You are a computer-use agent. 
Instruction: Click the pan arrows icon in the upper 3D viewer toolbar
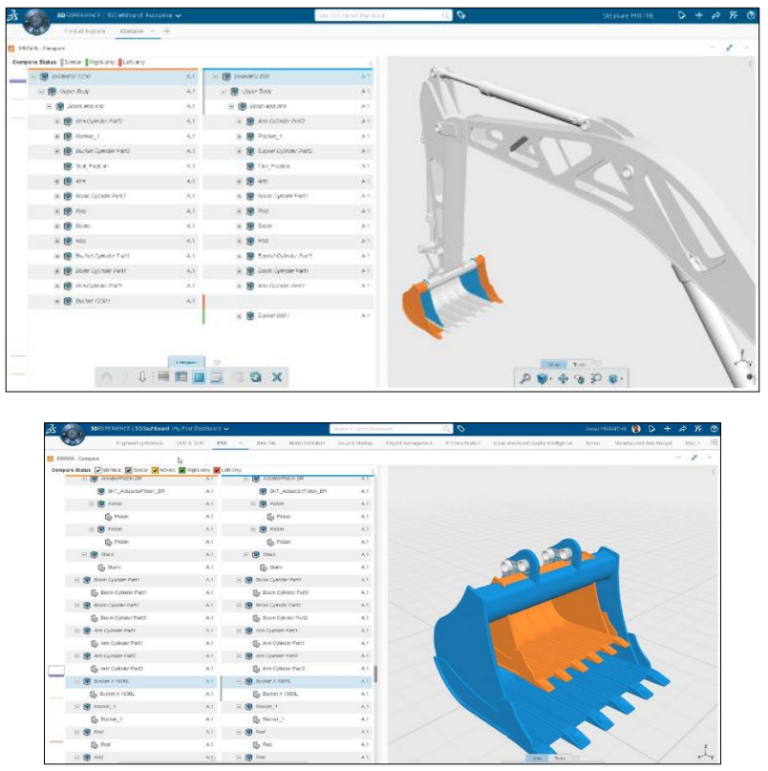(x=562, y=379)
